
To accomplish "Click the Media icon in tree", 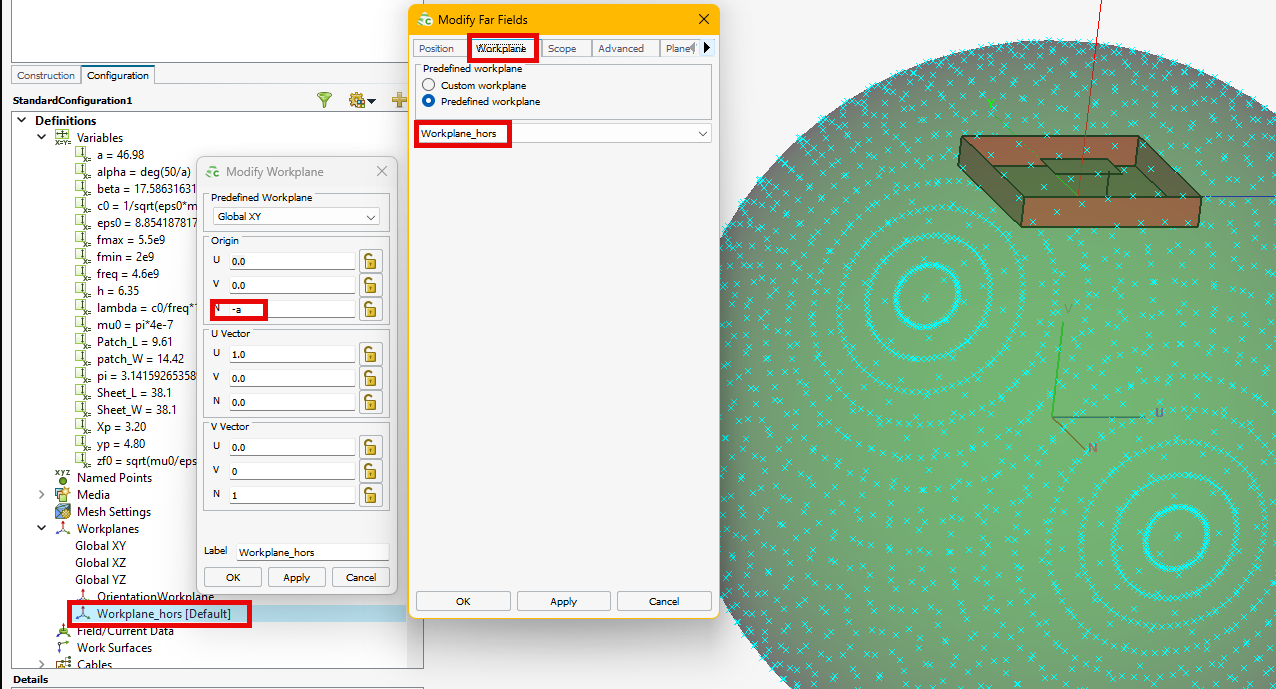I will coord(62,495).
